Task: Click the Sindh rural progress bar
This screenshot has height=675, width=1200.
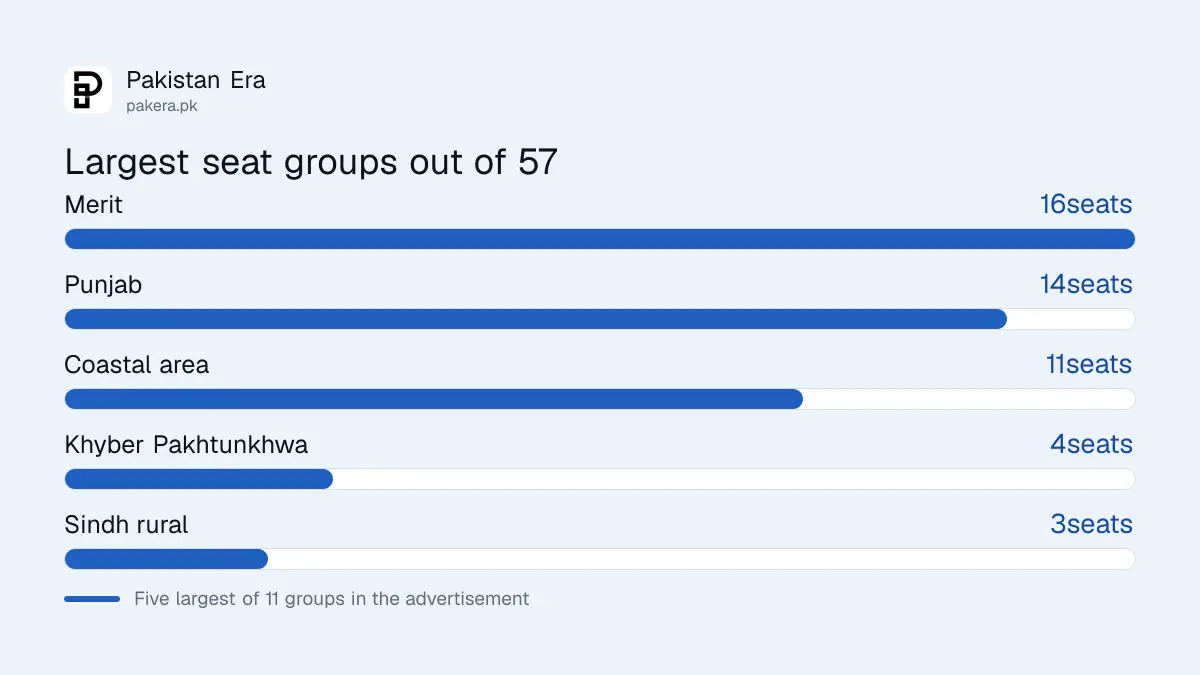Action: (x=600, y=559)
